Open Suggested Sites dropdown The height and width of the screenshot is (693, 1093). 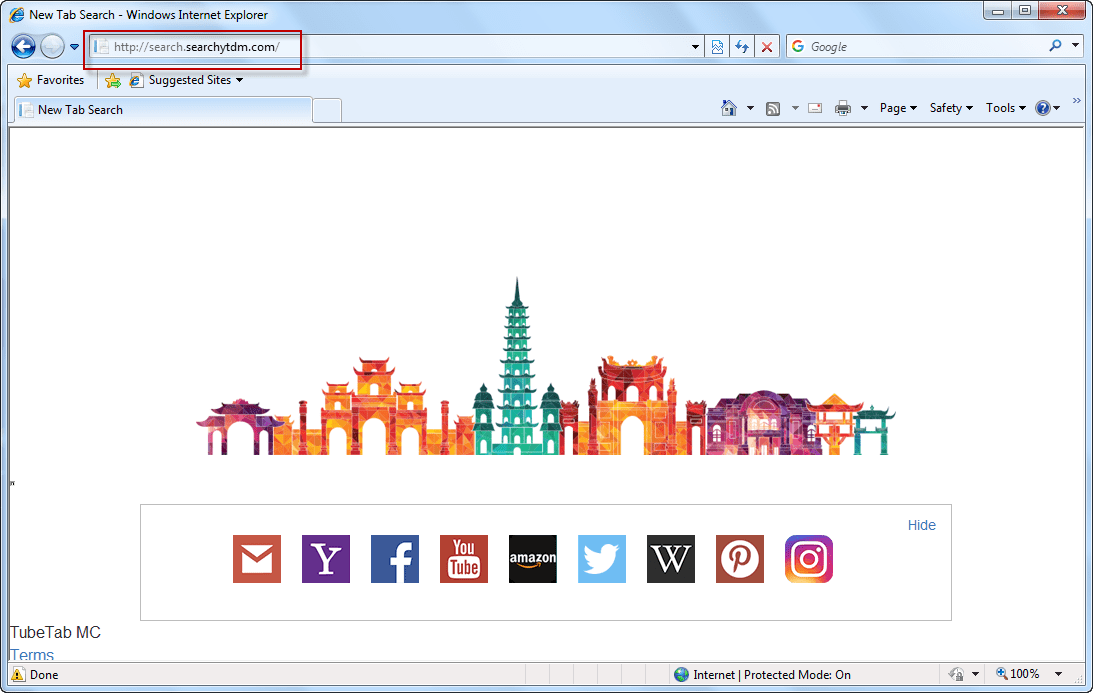[187, 80]
